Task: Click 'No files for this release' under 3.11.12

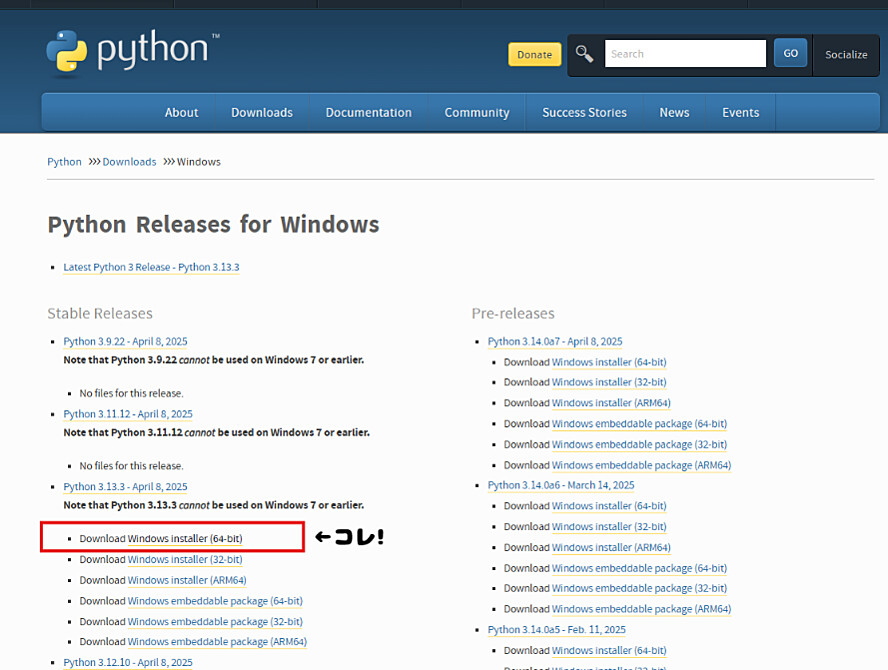Action: pyautogui.click(x=131, y=466)
